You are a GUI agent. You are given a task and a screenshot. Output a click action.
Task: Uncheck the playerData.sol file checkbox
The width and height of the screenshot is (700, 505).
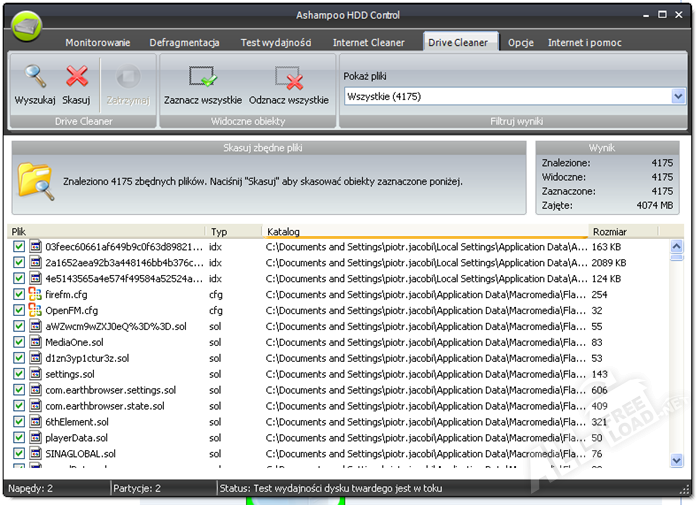click(x=19, y=438)
